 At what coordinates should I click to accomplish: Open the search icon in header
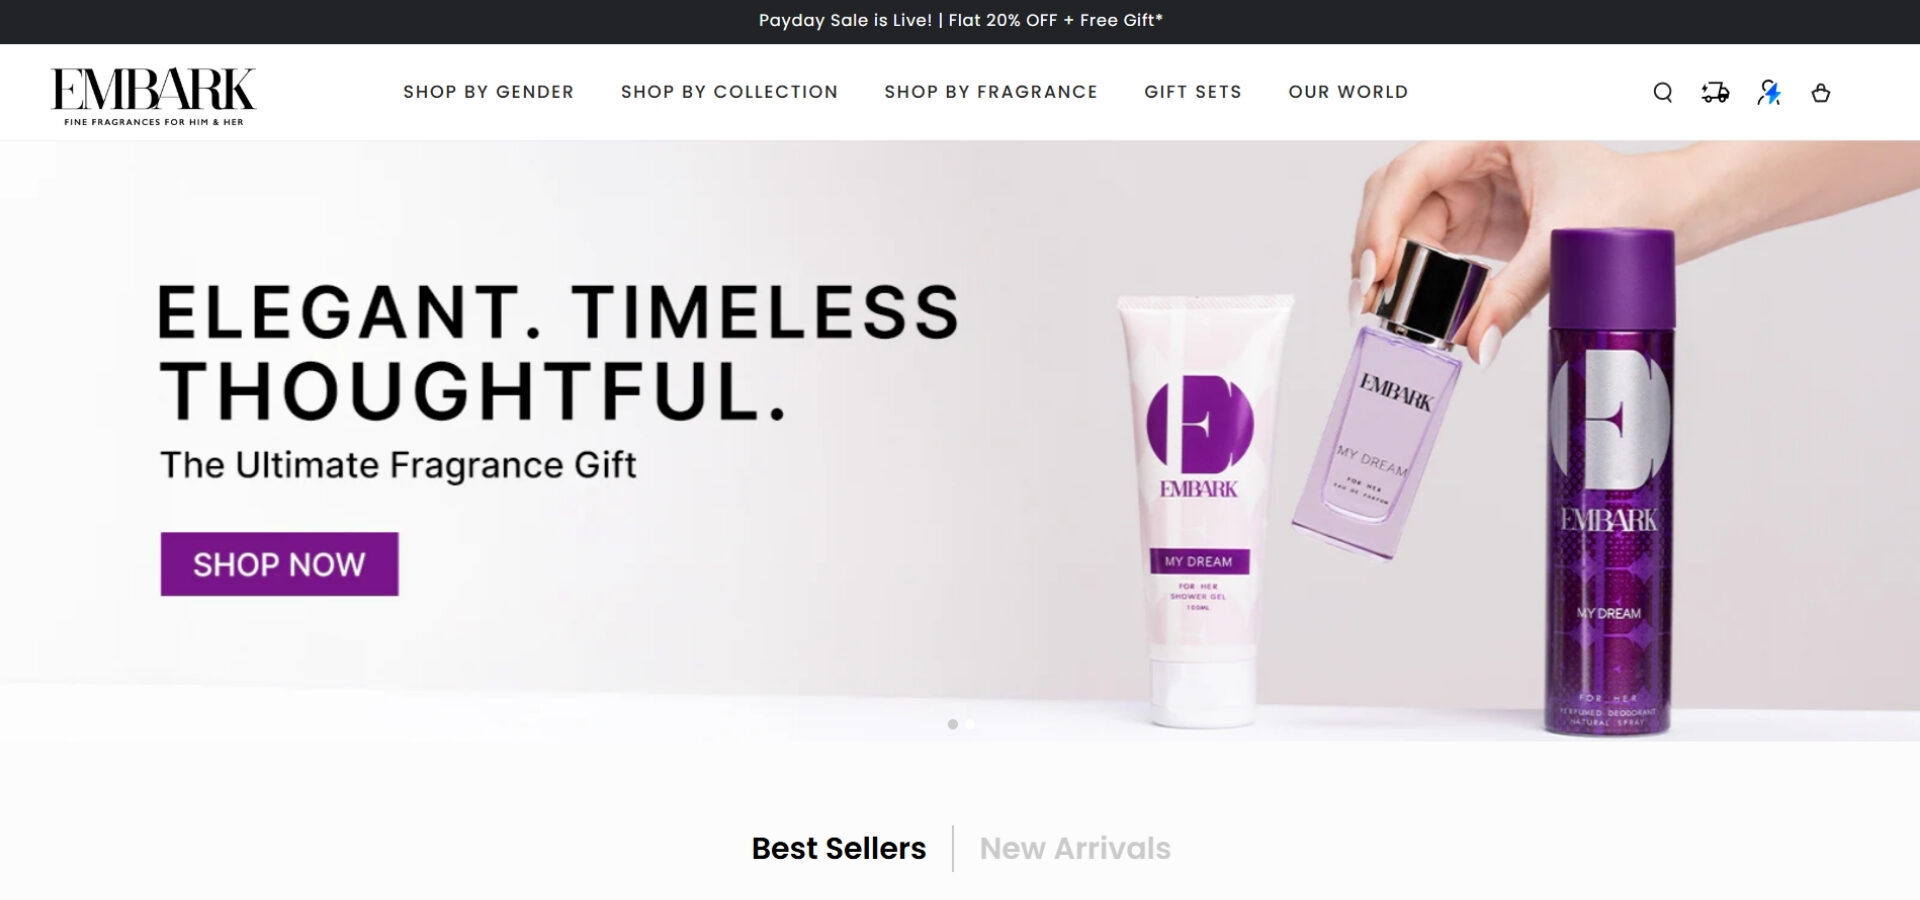1662,92
